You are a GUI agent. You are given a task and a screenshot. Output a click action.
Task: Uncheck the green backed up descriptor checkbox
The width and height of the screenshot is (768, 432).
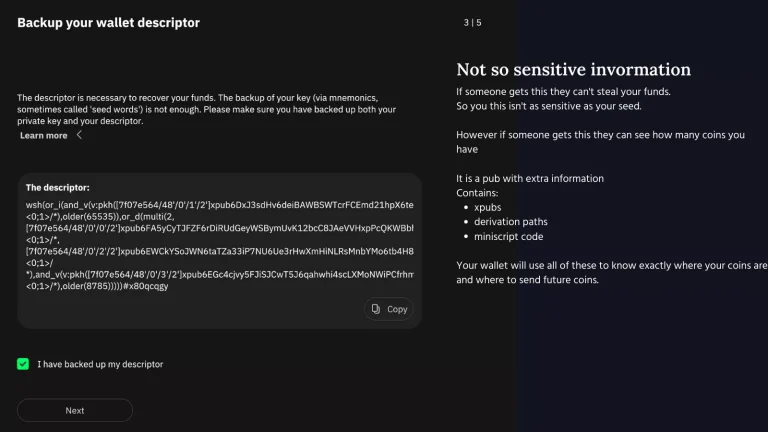coord(23,364)
